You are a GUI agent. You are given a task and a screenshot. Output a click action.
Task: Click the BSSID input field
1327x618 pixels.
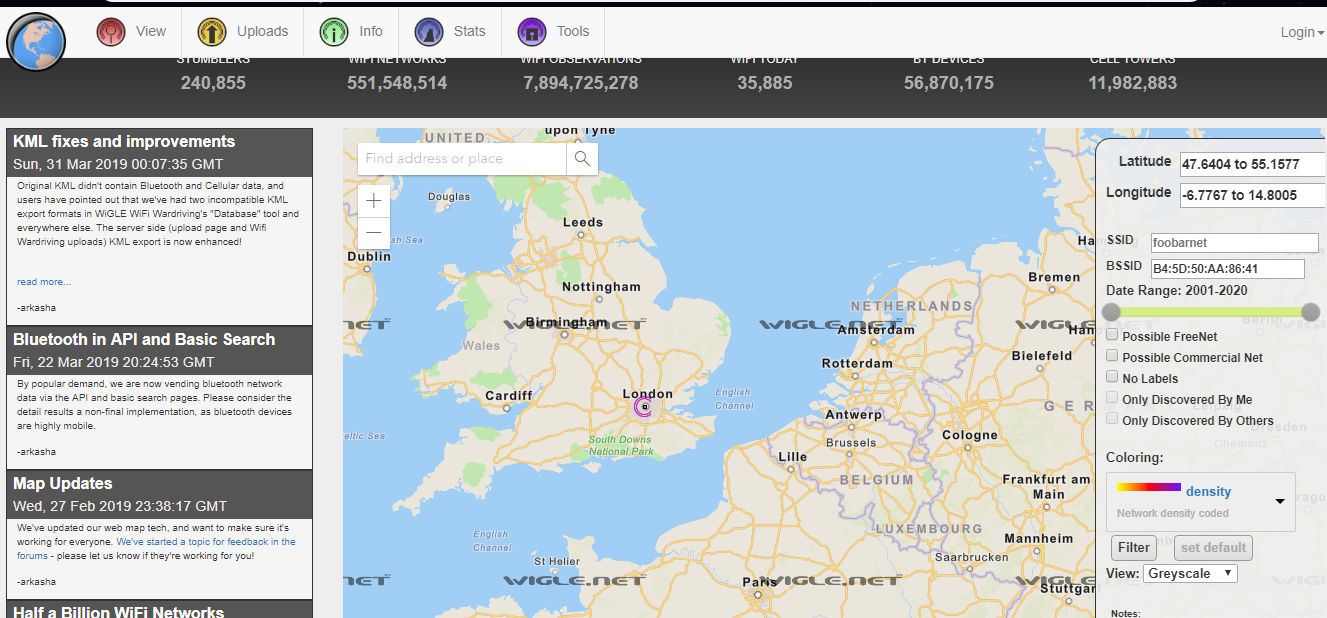coord(1227,268)
